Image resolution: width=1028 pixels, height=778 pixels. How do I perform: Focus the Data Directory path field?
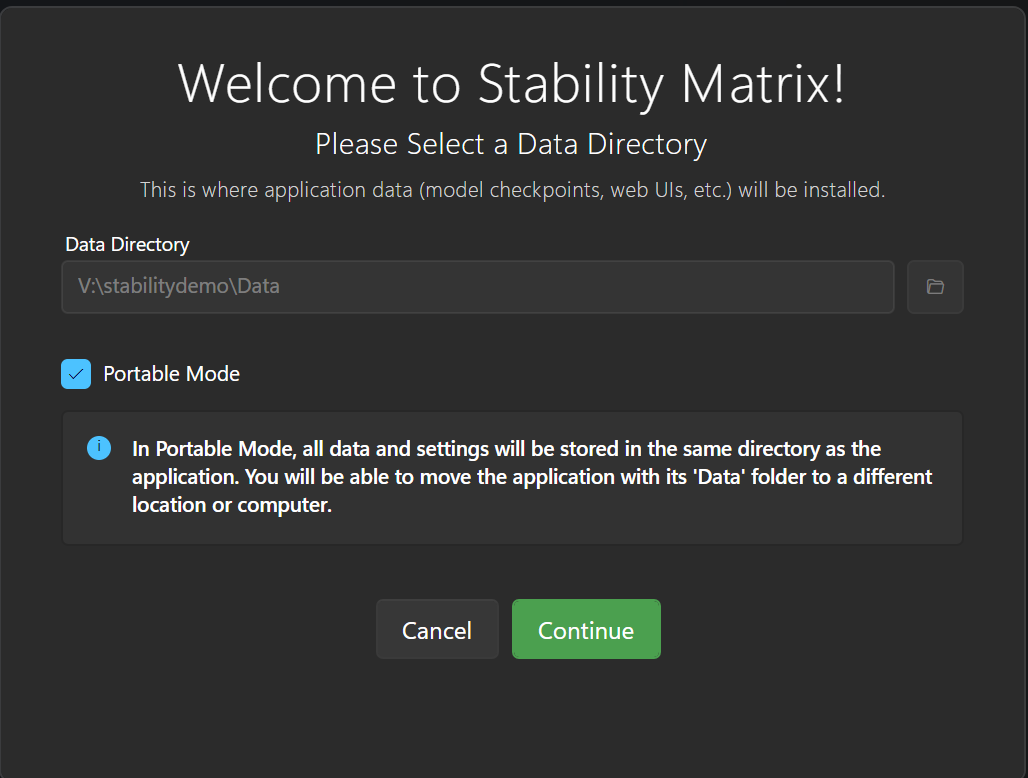click(x=478, y=287)
